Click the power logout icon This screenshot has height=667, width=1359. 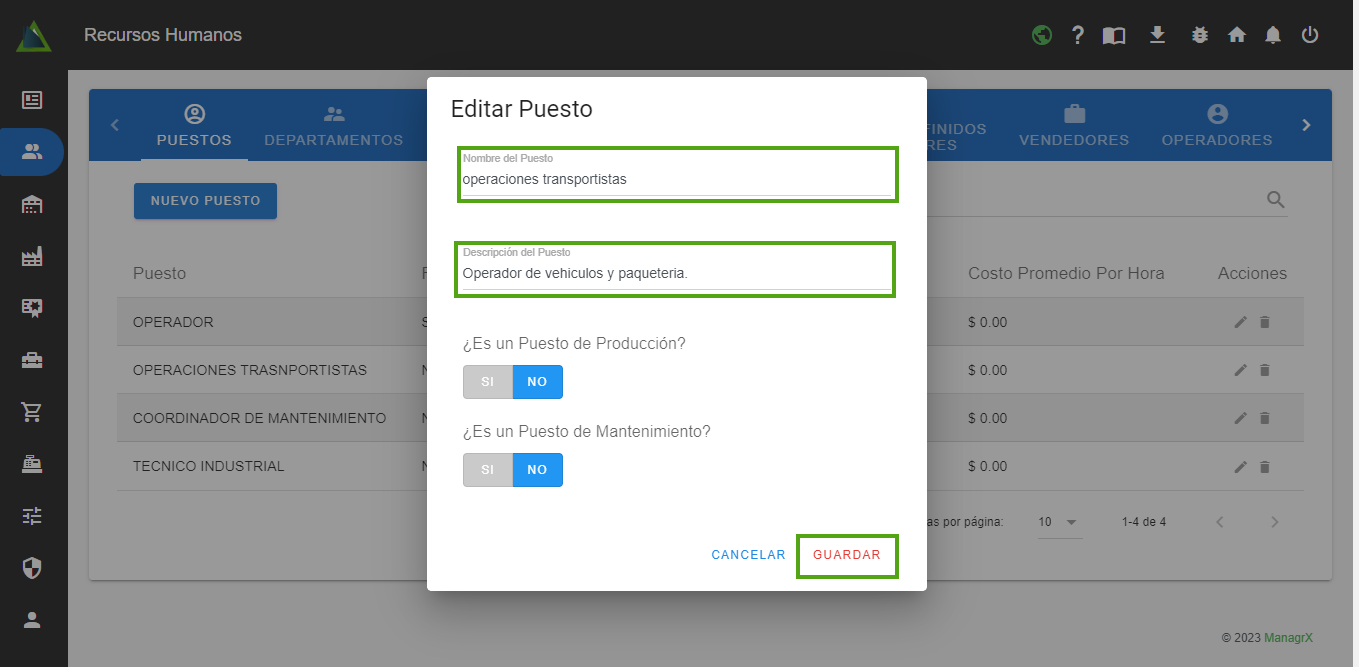(x=1310, y=35)
